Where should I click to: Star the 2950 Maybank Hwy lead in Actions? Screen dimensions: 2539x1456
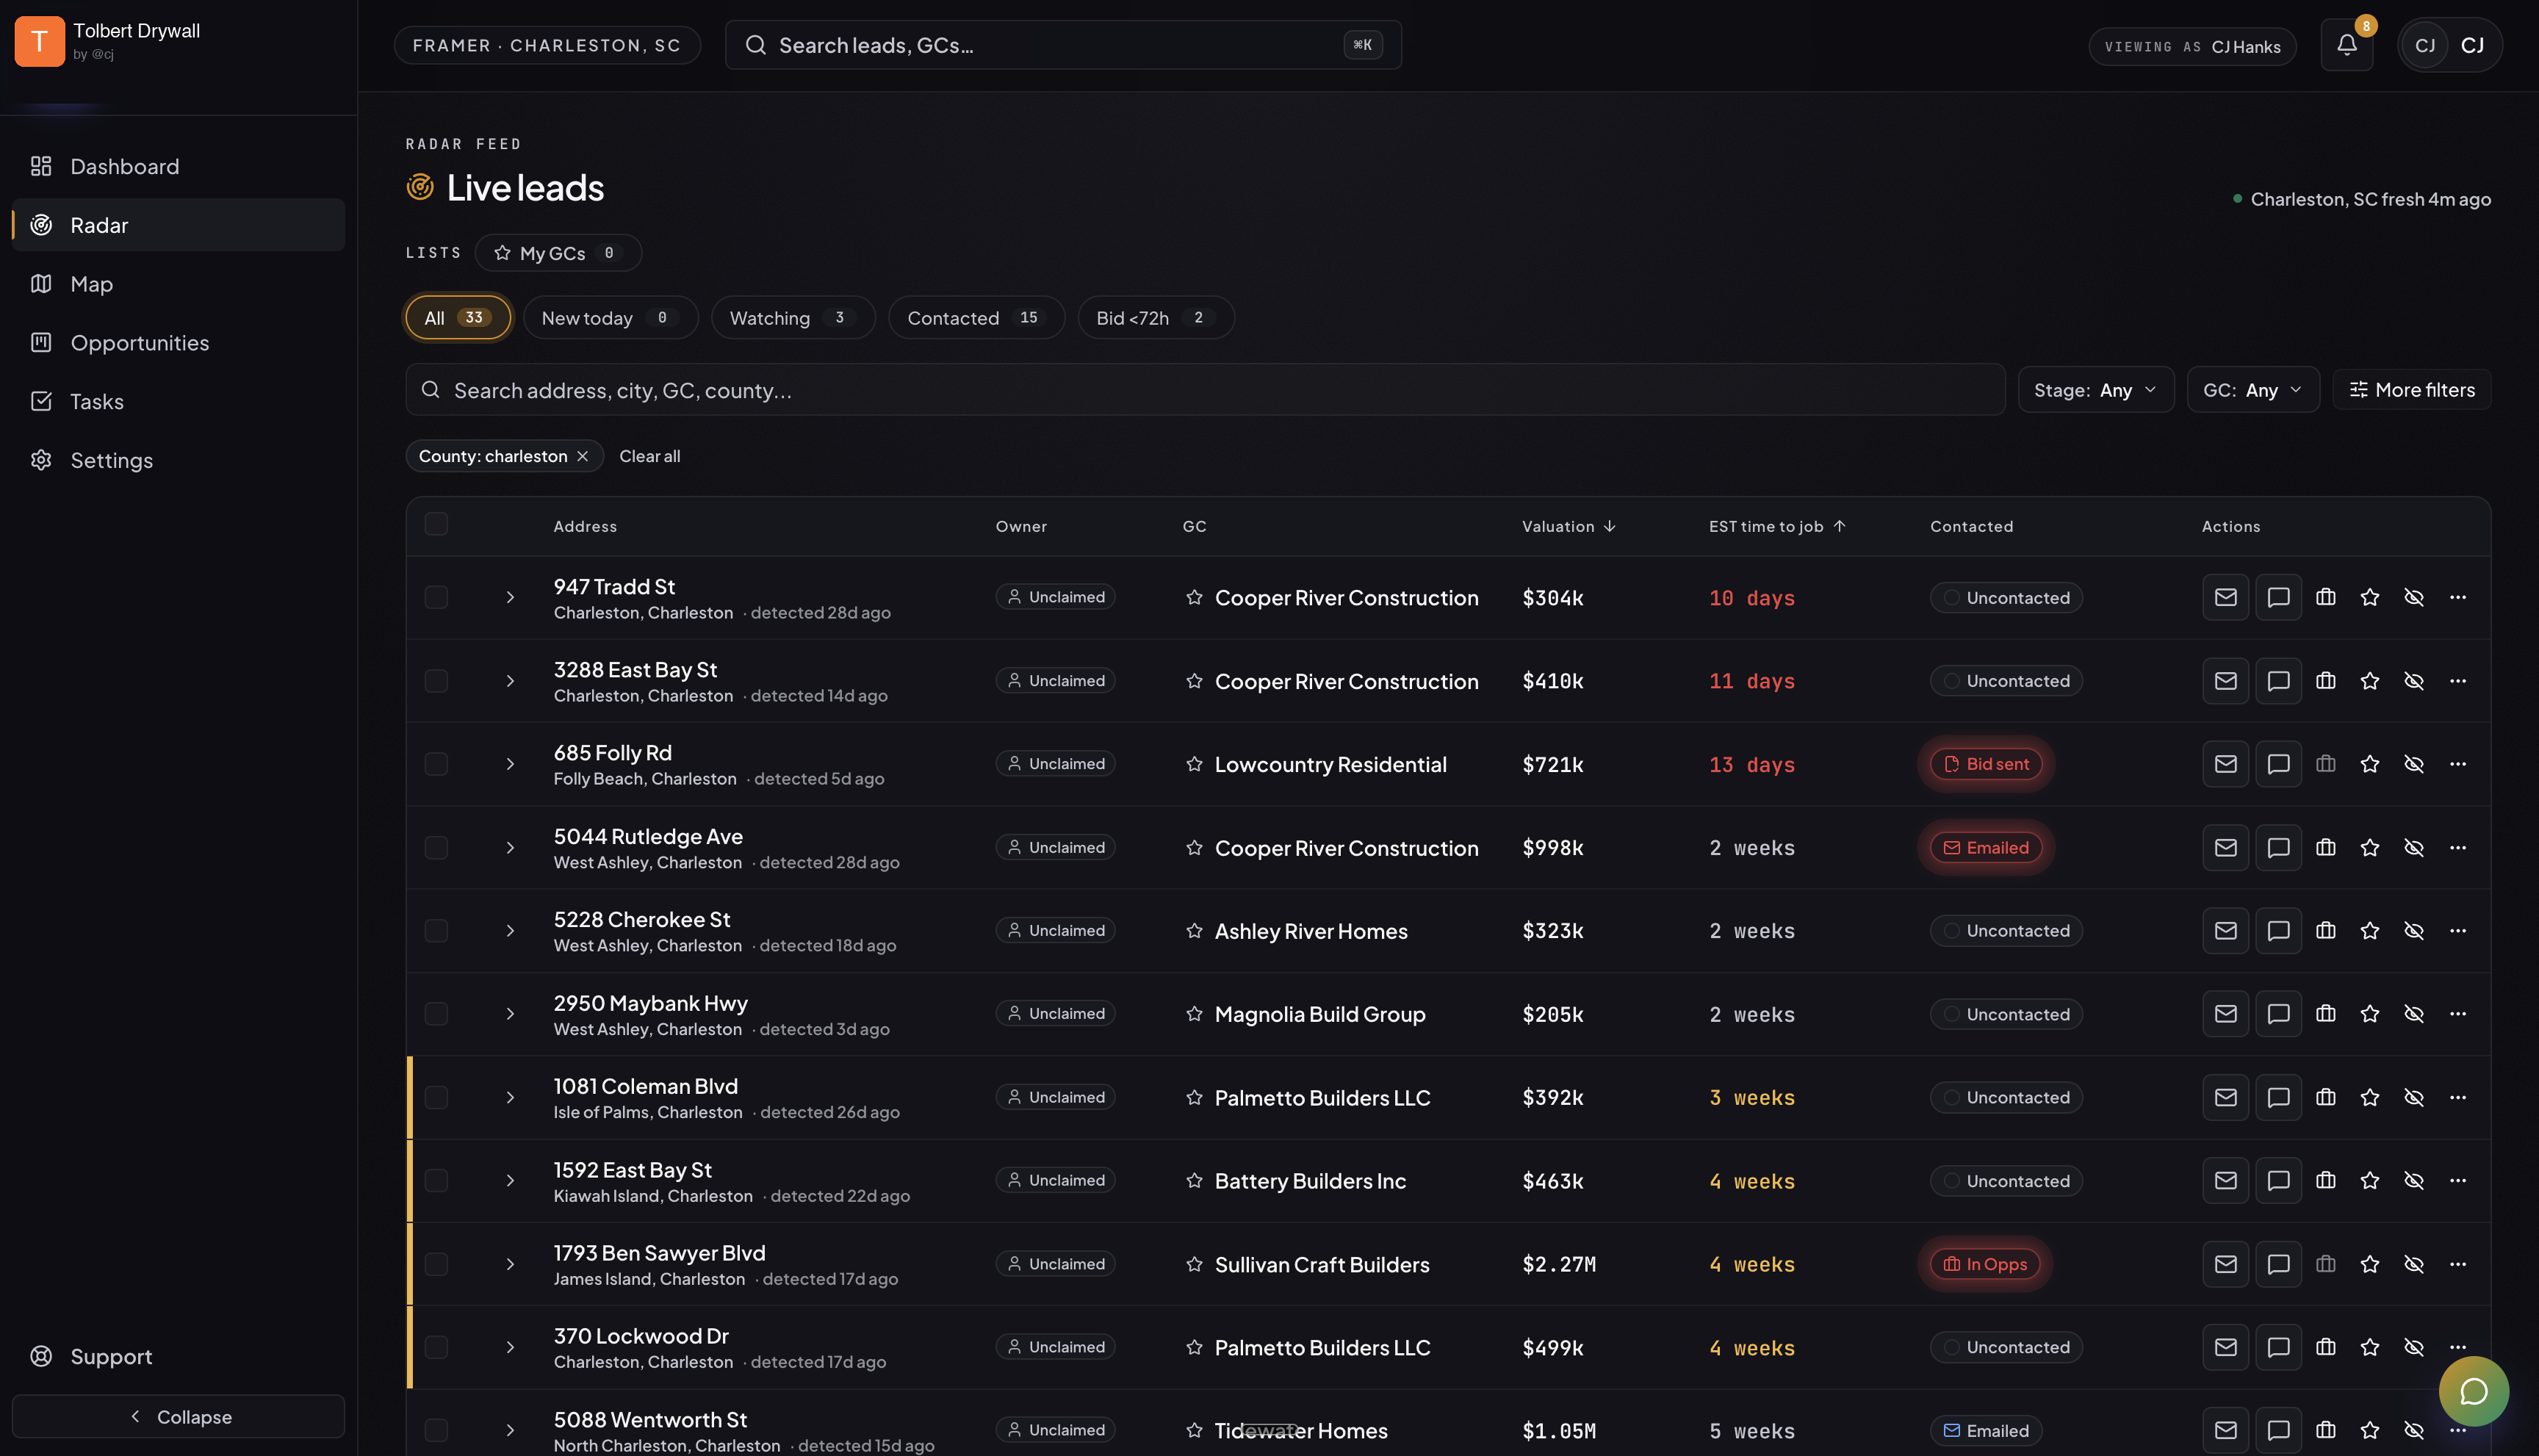[x=2370, y=1014]
